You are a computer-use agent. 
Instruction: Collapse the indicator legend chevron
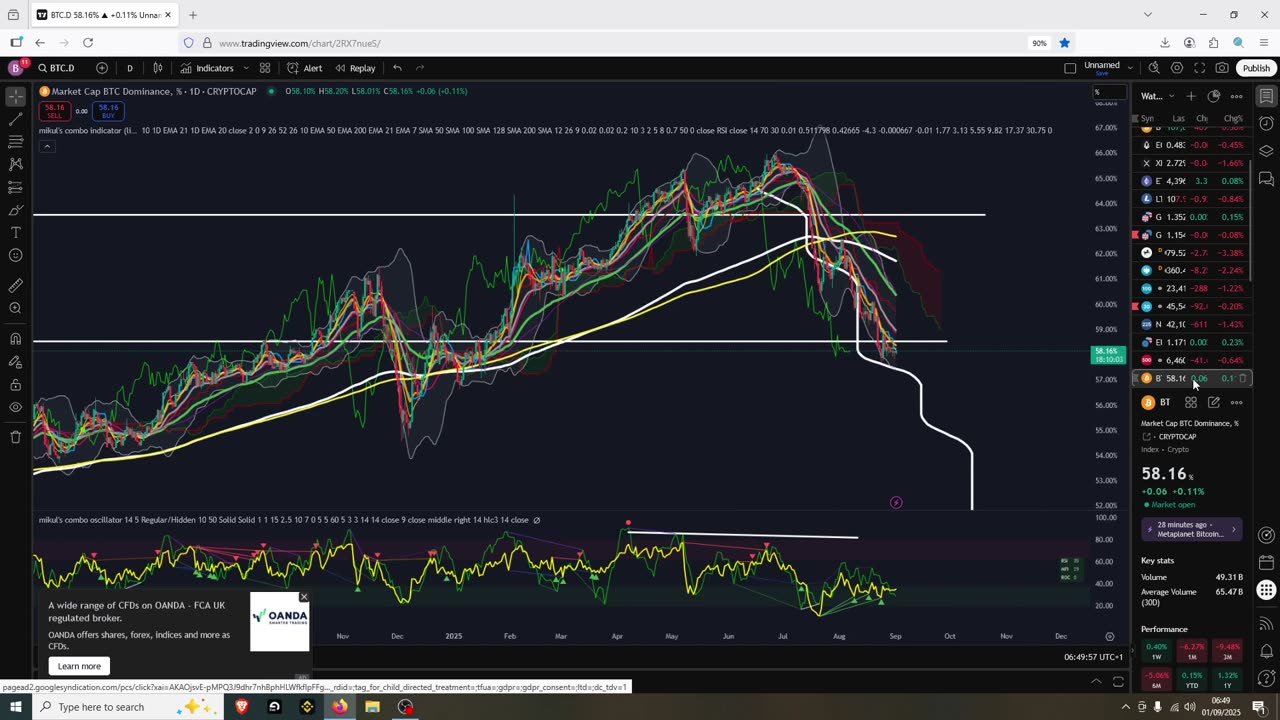pos(46,146)
